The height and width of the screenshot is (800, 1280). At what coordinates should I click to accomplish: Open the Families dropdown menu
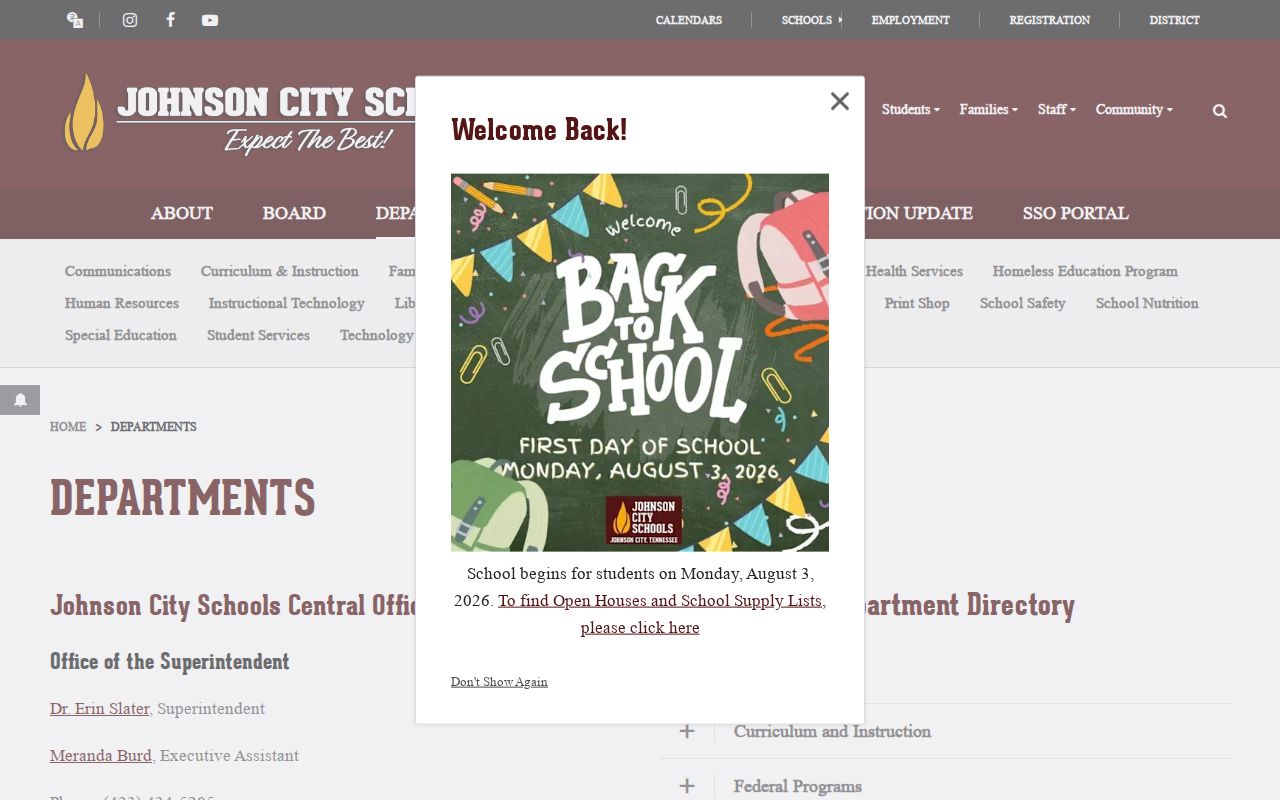point(988,109)
